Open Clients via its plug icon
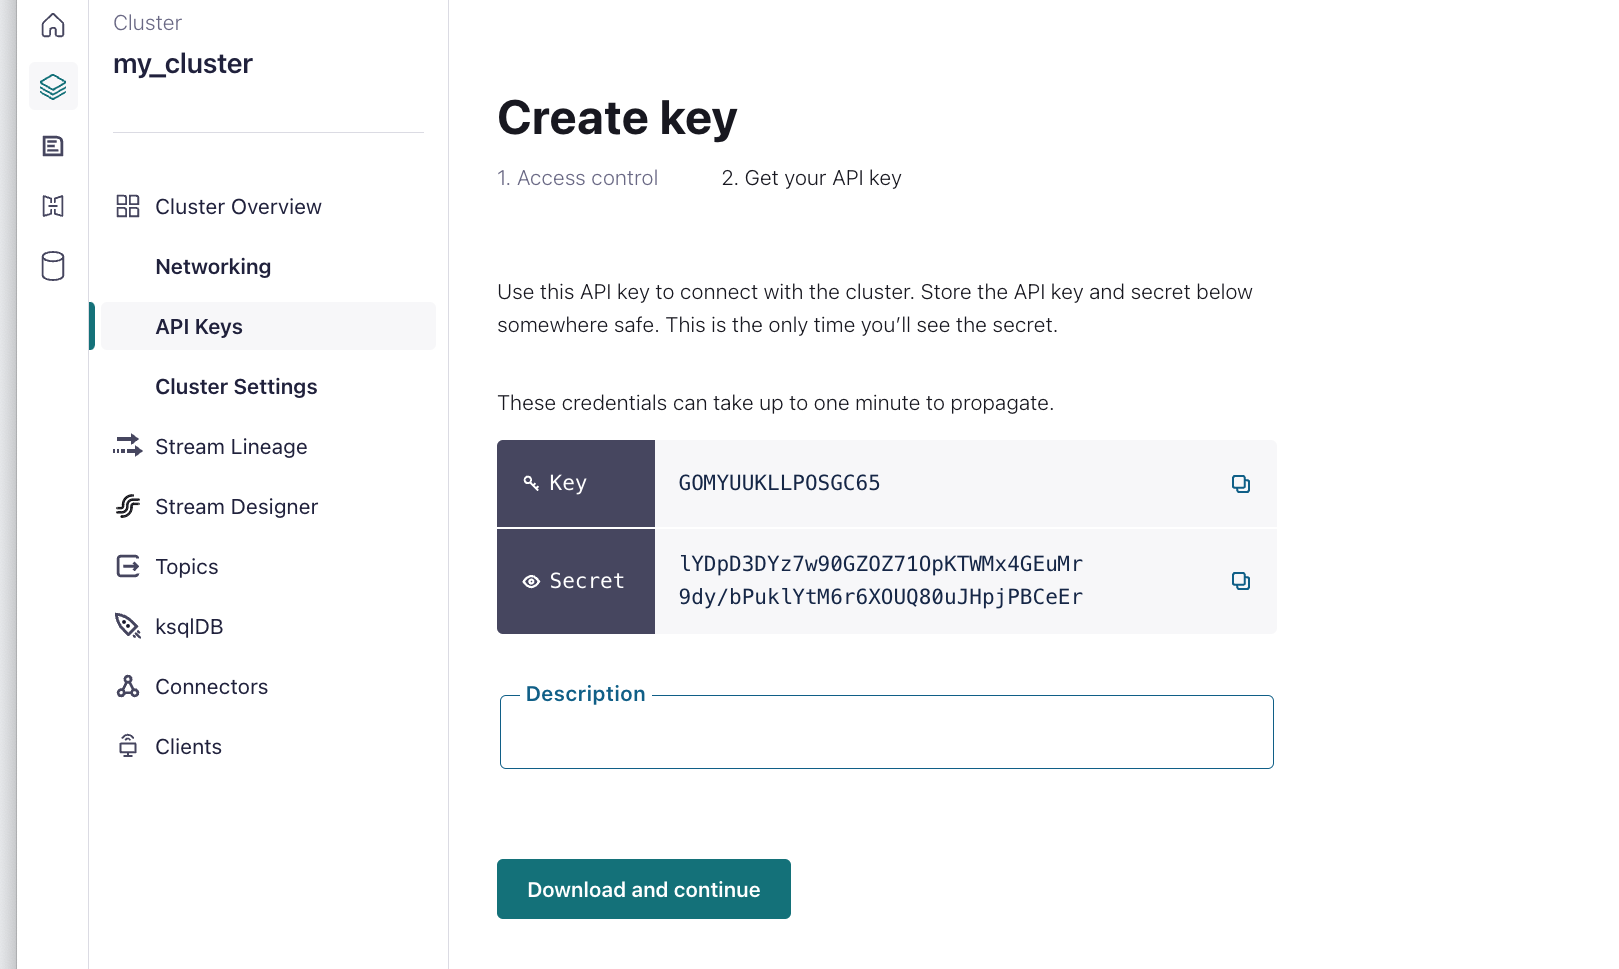The width and height of the screenshot is (1619, 969). [x=128, y=746]
